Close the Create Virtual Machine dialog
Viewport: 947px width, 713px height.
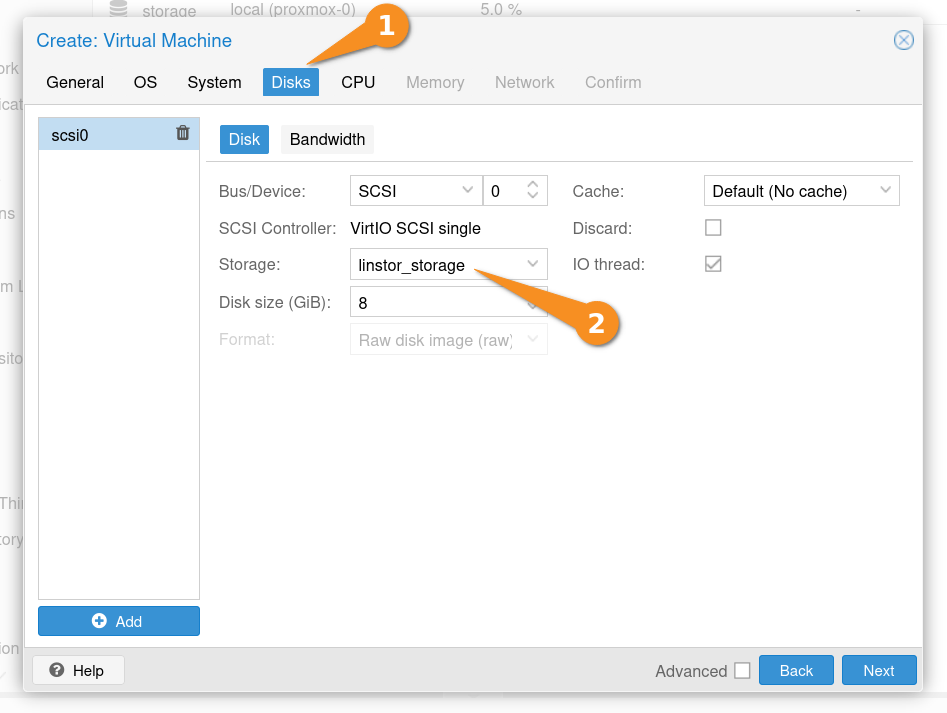[904, 40]
